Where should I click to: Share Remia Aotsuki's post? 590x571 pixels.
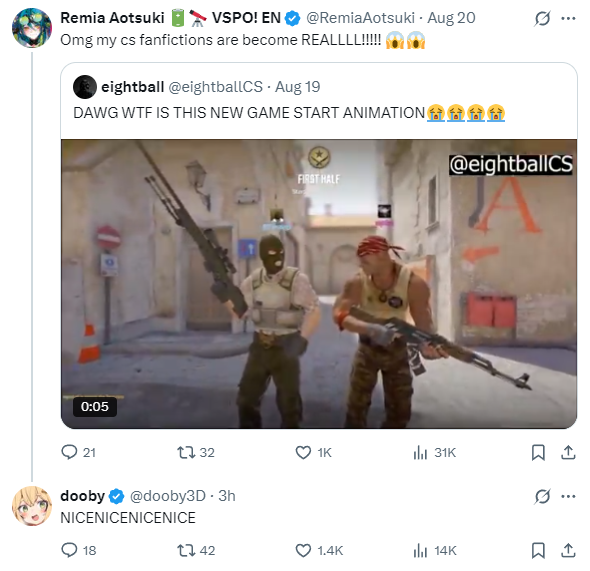pyautogui.click(x=568, y=452)
